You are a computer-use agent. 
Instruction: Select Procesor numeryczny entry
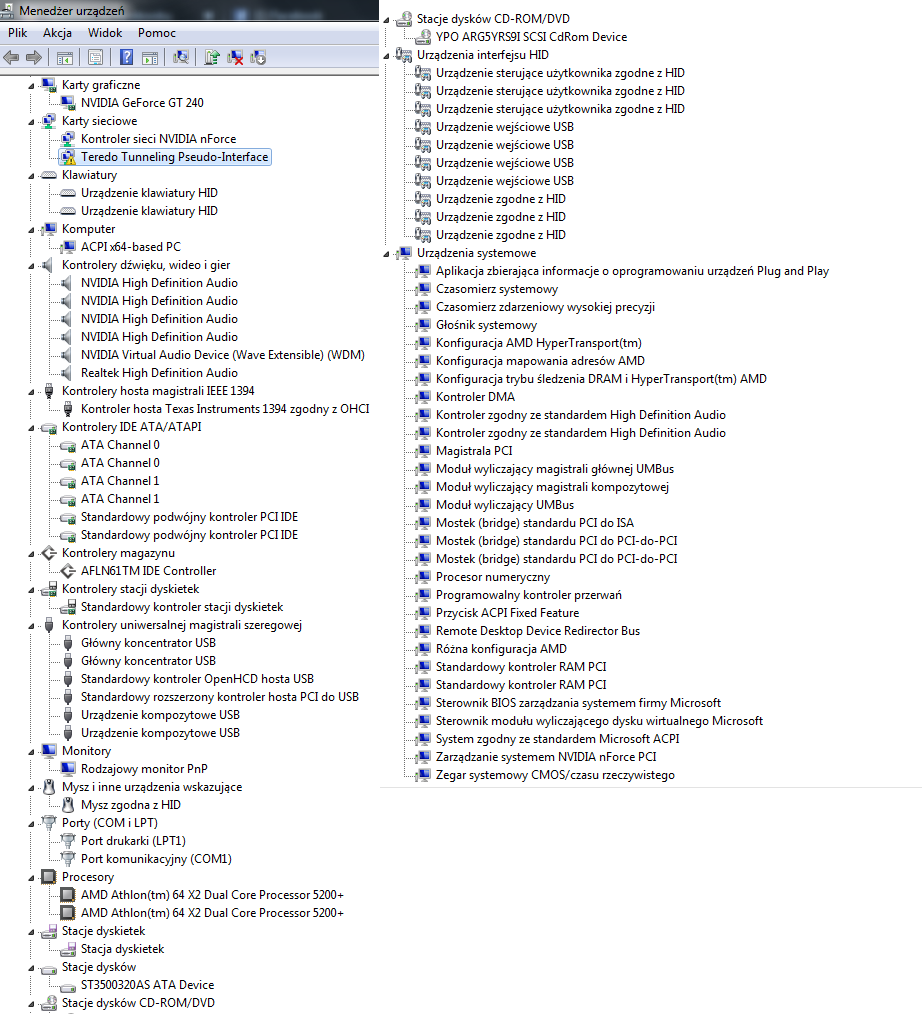tap(493, 577)
